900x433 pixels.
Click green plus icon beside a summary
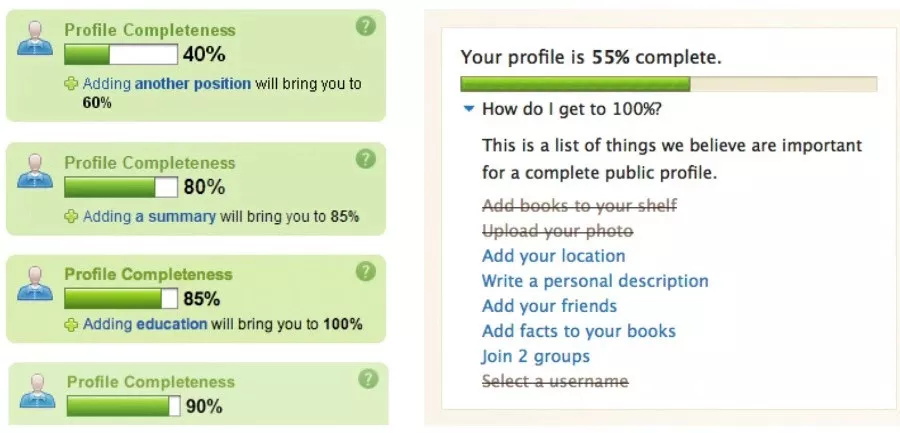(71, 216)
